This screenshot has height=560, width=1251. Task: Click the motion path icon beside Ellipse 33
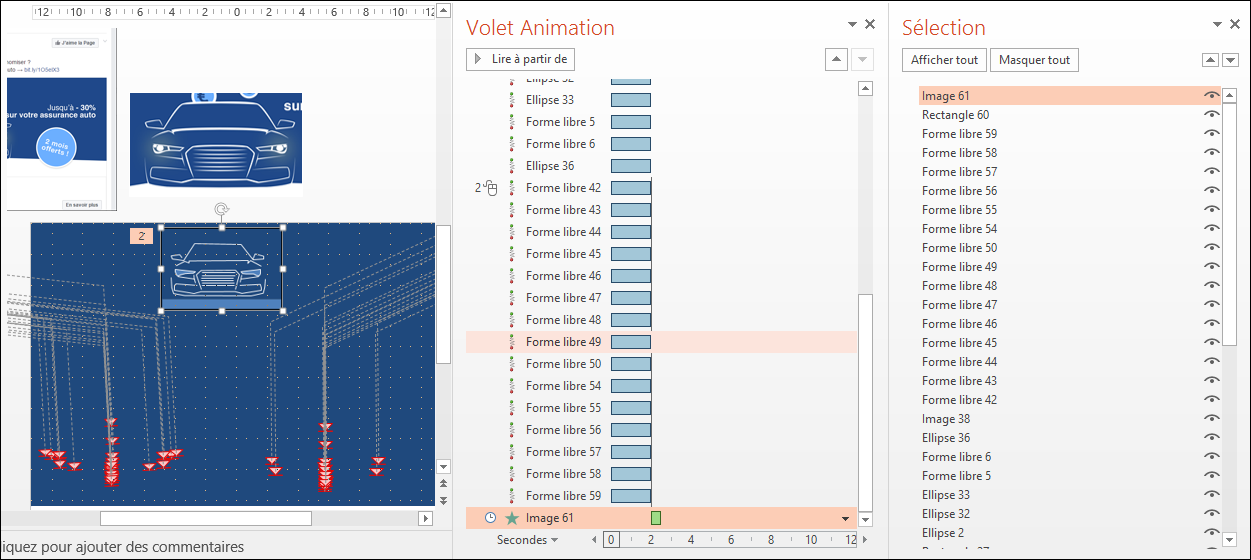[x=512, y=100]
